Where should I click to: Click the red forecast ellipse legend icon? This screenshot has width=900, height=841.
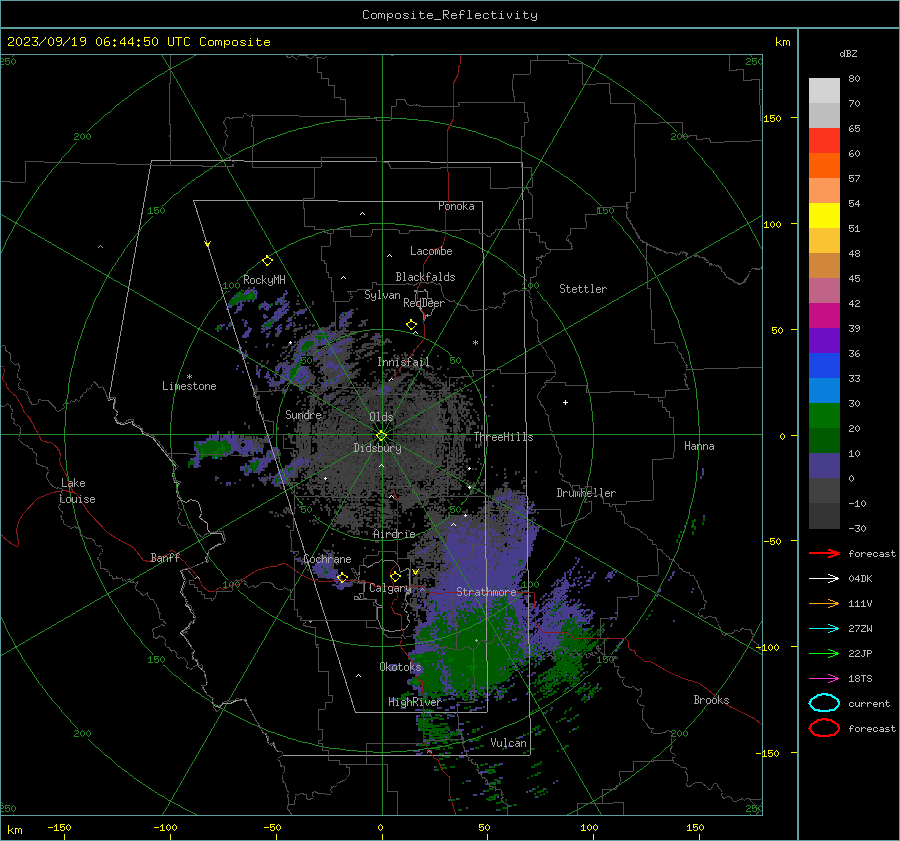pyautogui.click(x=824, y=728)
